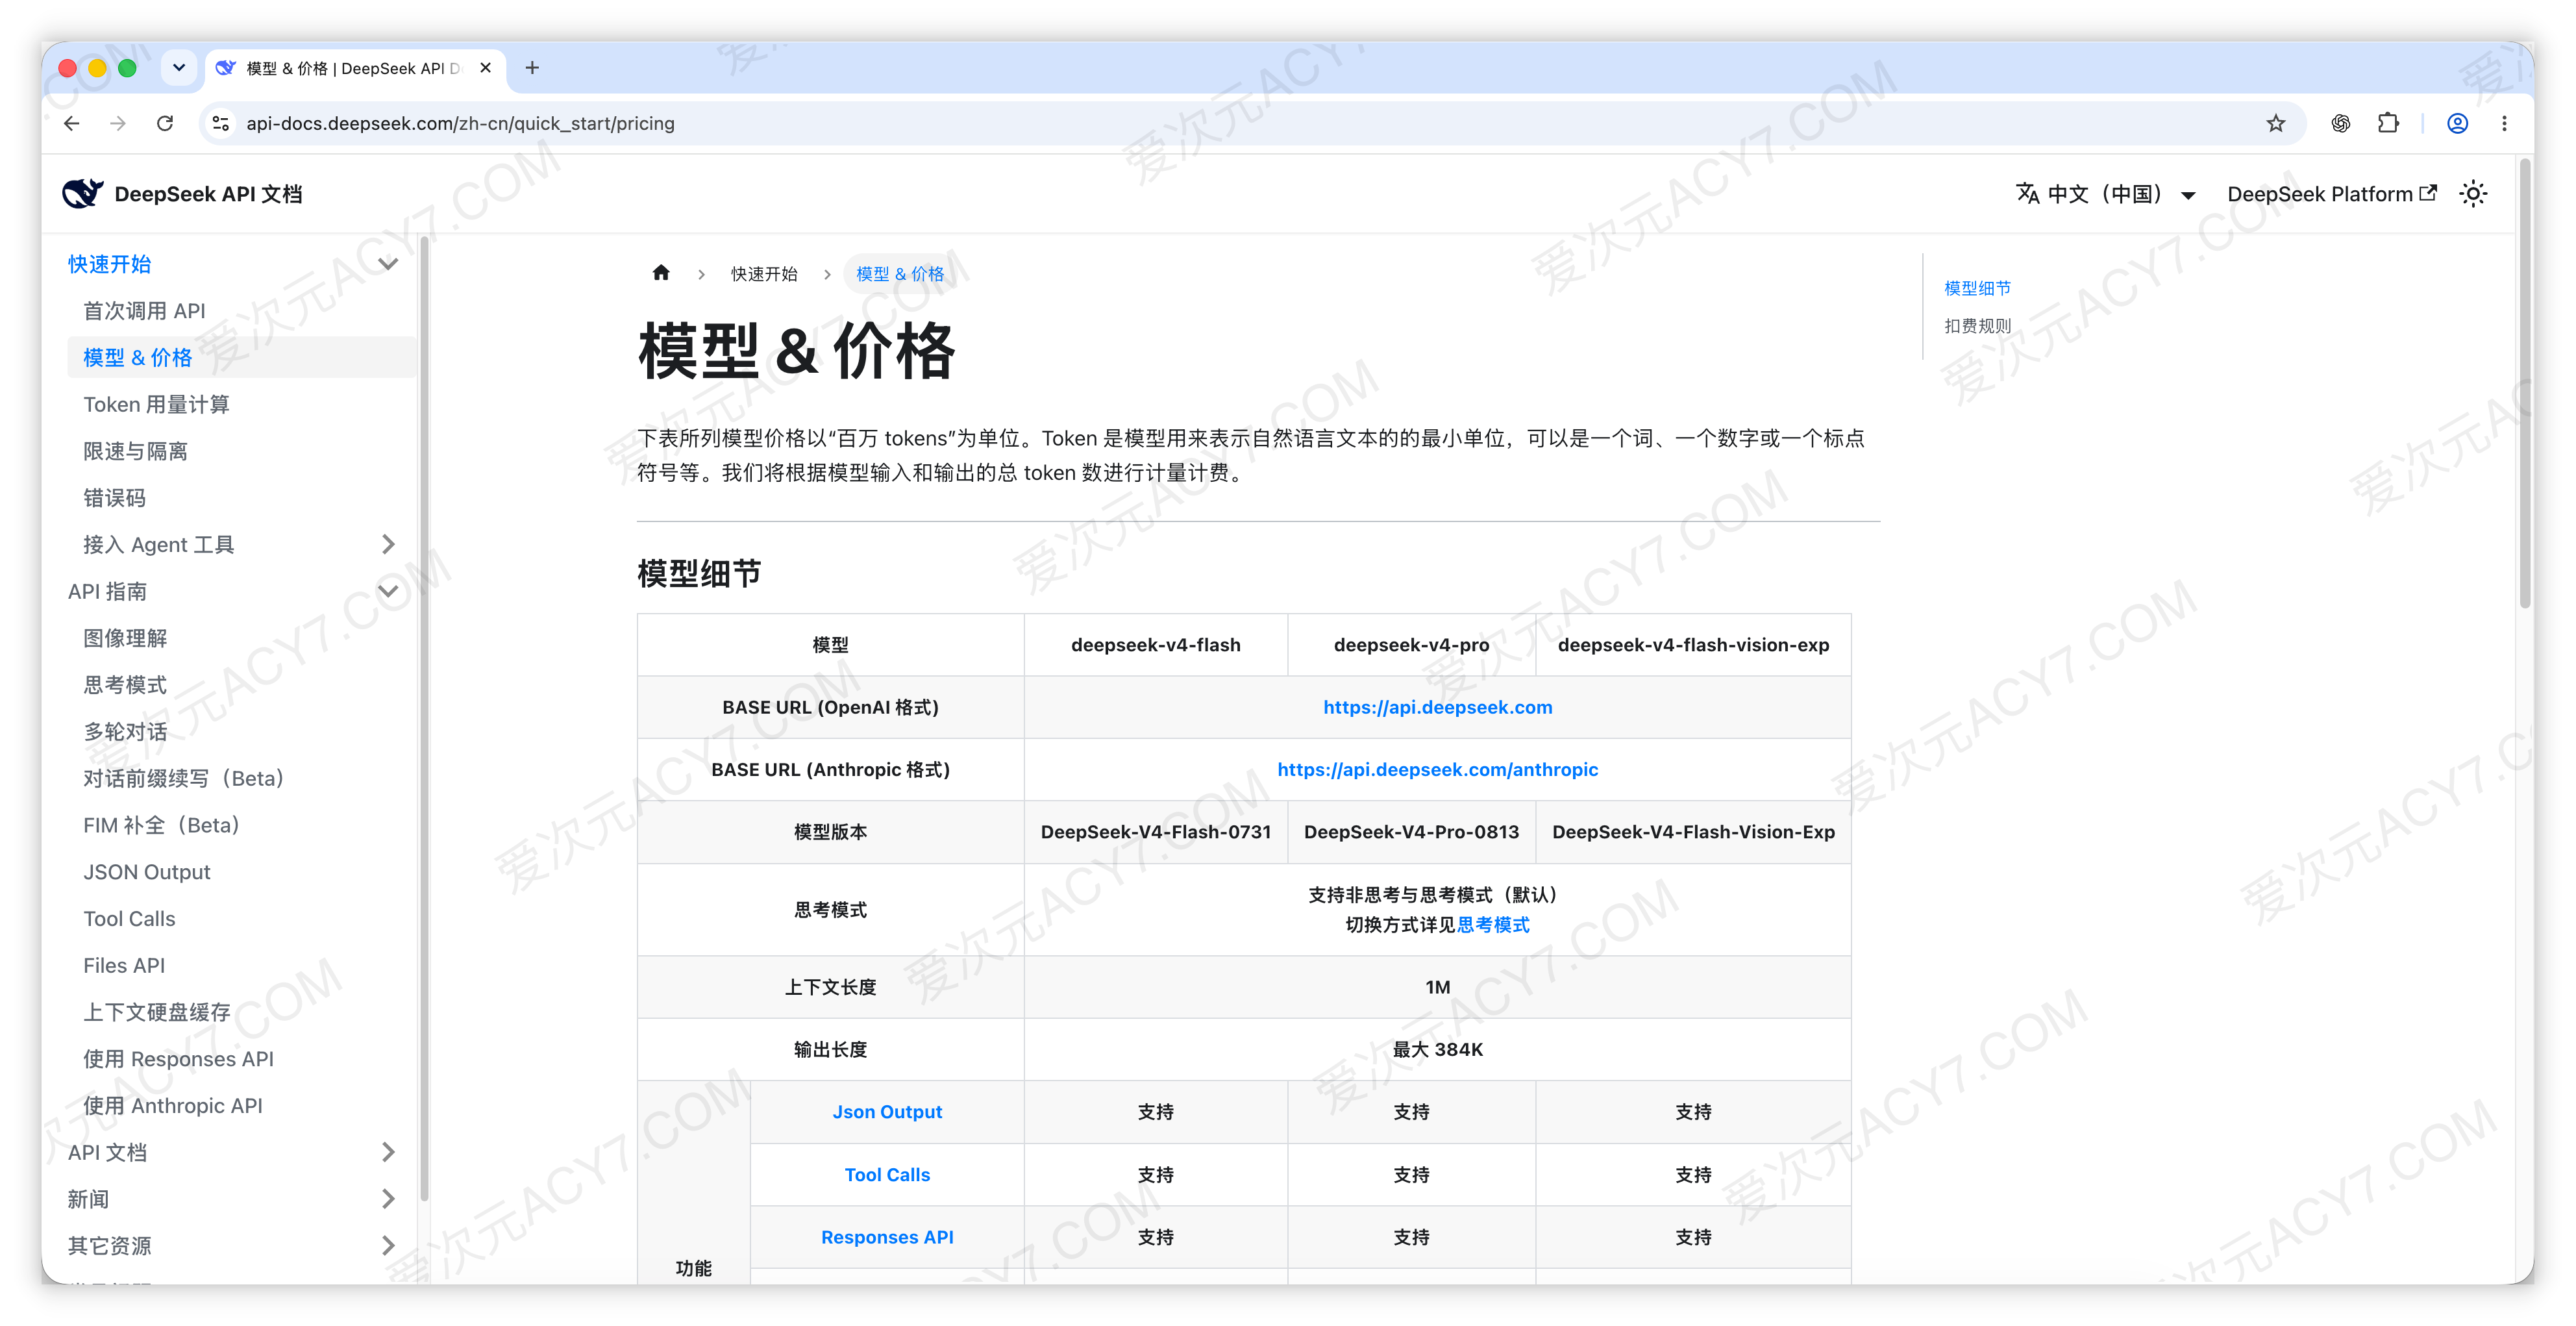Open the Chrome three-dot menu
The width and height of the screenshot is (2576, 1326).
[x=2504, y=123]
